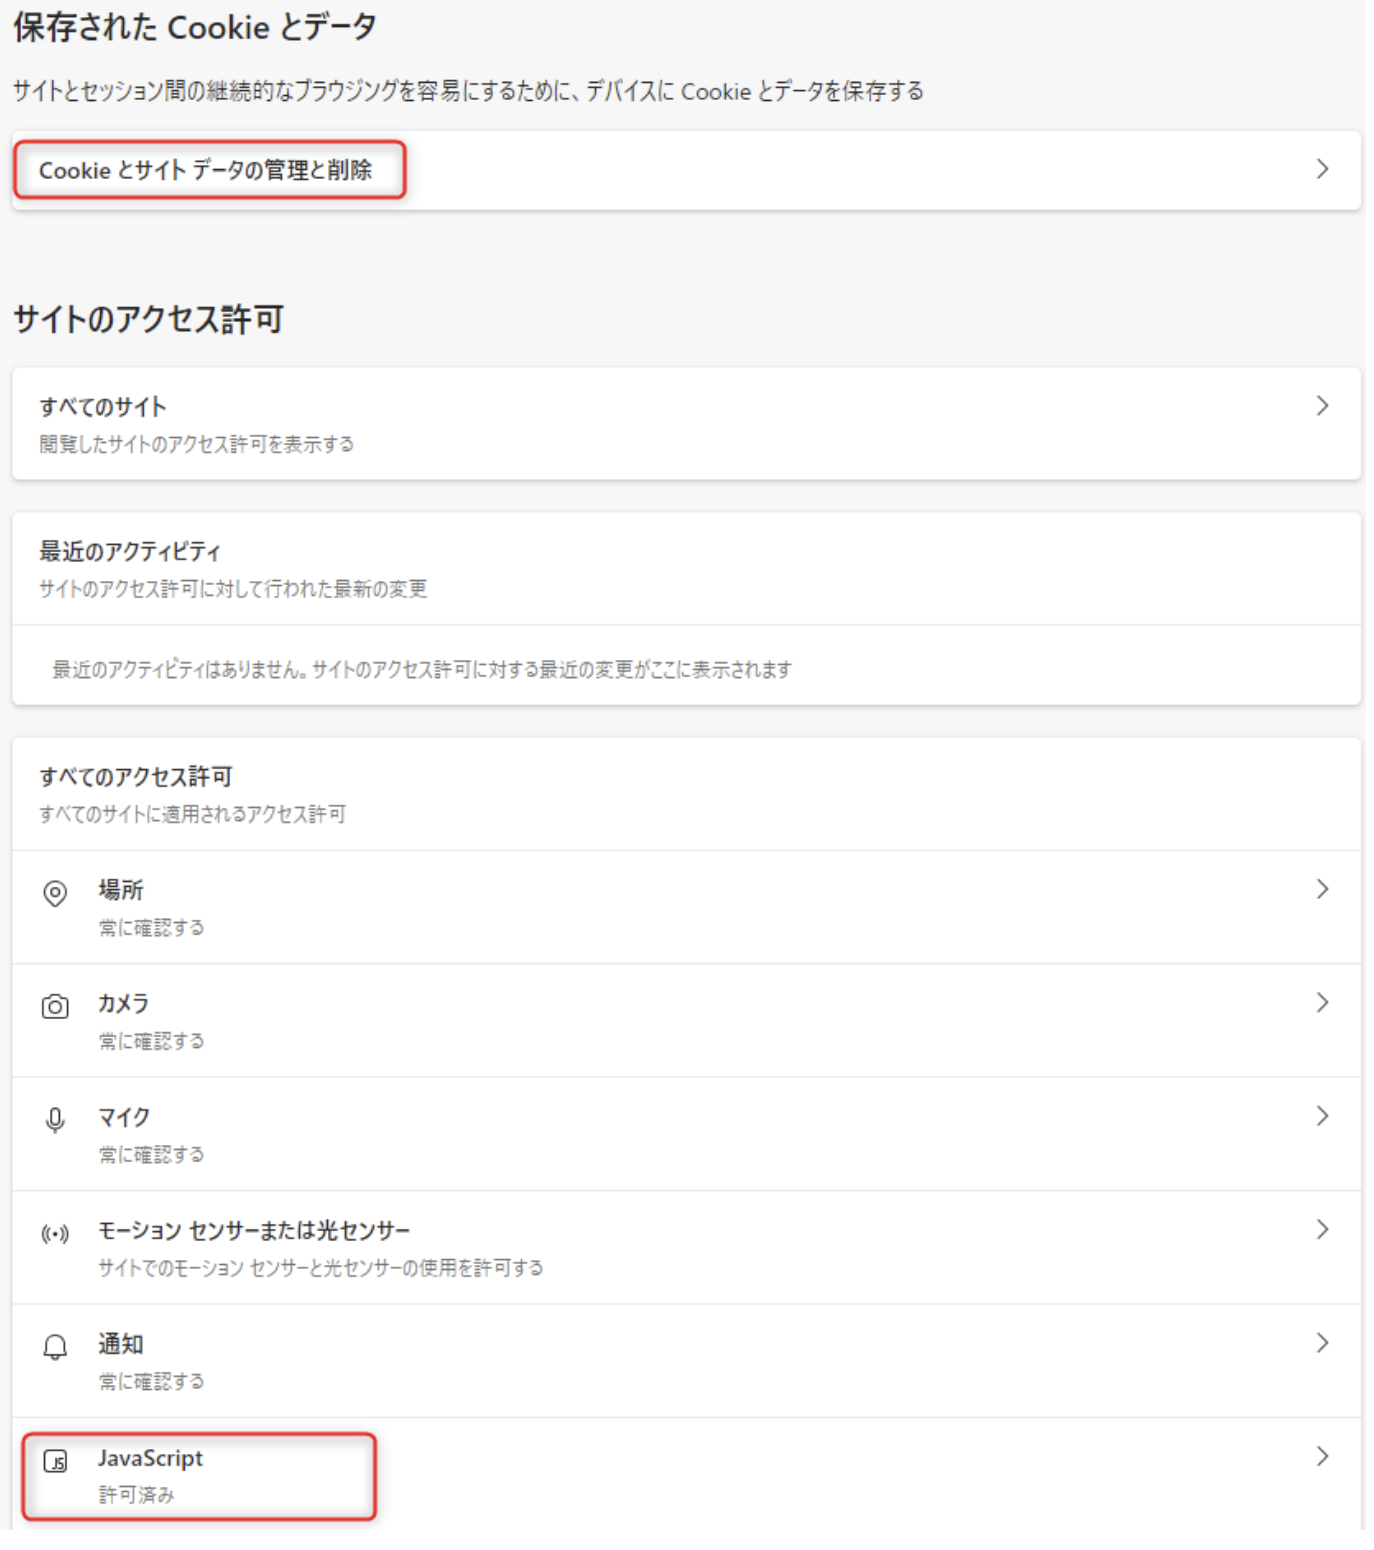1374x1550 pixels.
Task: Click the notification bell icon next to 通知
Action: (53, 1346)
